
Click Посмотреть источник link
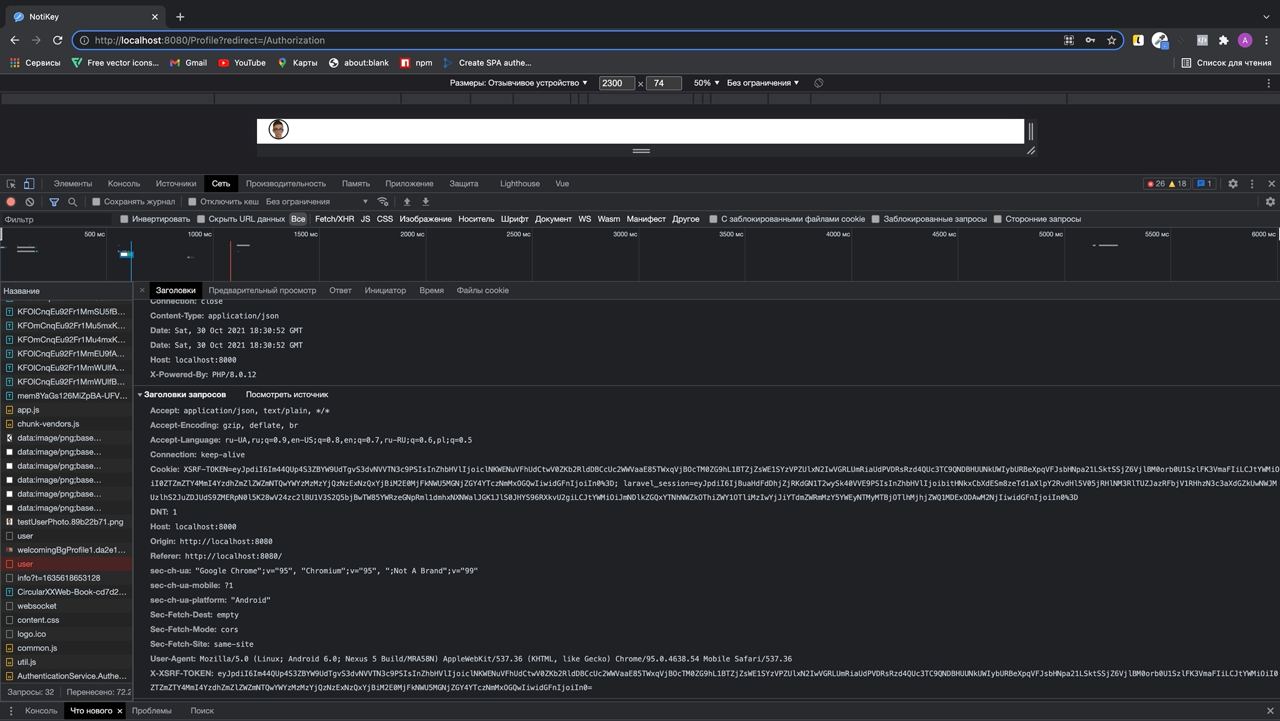click(287, 395)
